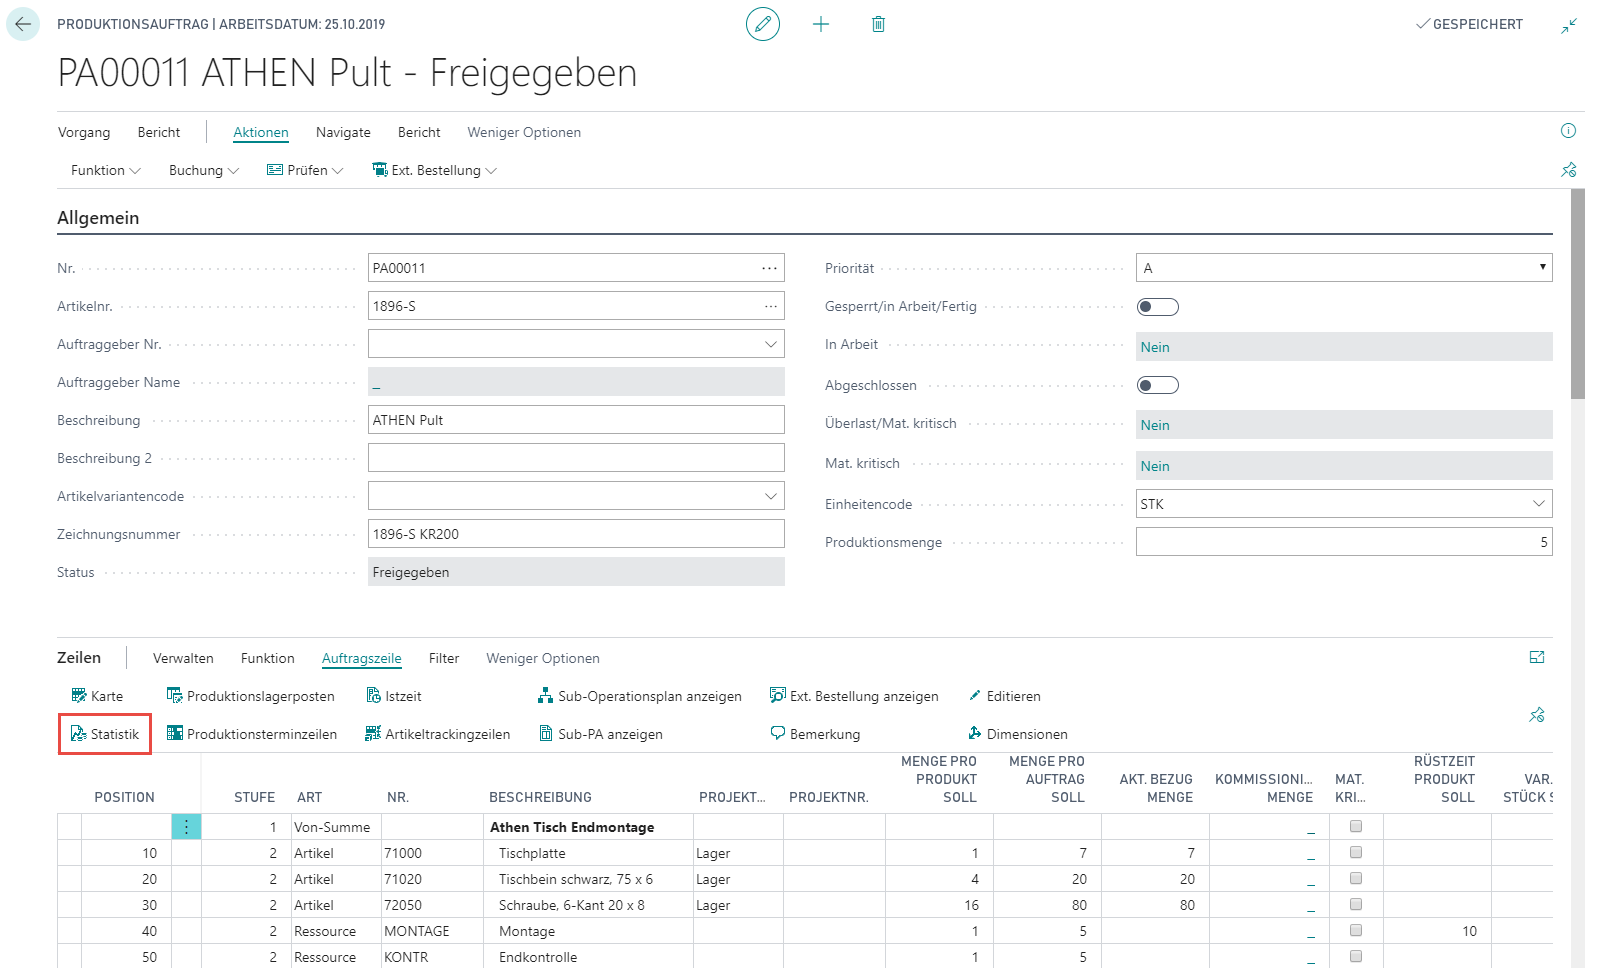Check Mat. Kri. box for Tischplatte row

coord(1356,852)
